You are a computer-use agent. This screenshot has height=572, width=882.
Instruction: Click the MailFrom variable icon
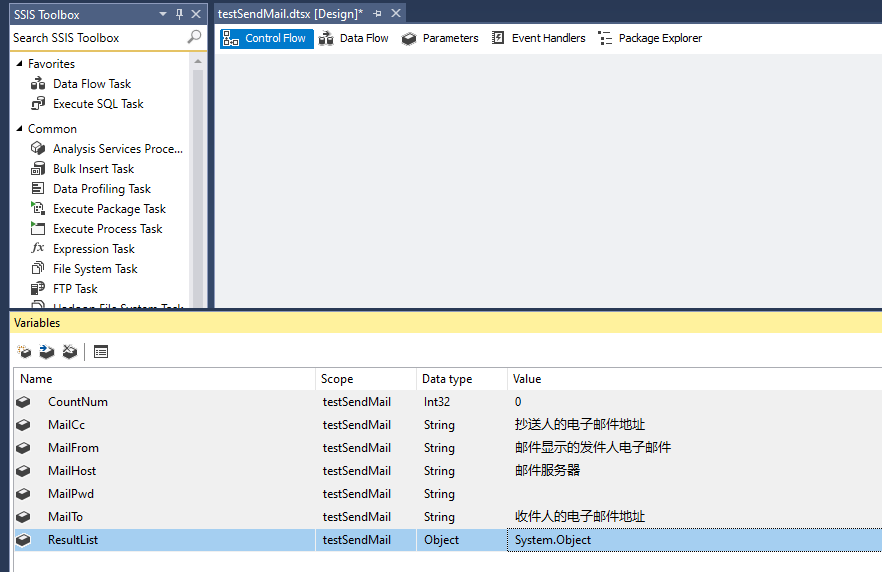23,448
